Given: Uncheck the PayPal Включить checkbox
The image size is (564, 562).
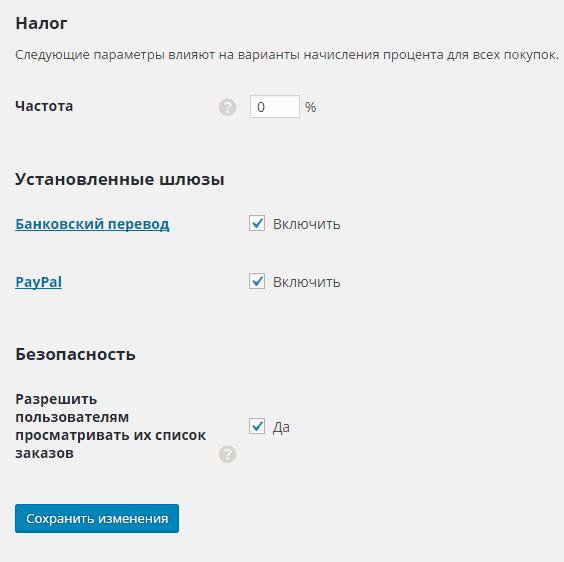Looking at the screenshot, I should click(257, 281).
